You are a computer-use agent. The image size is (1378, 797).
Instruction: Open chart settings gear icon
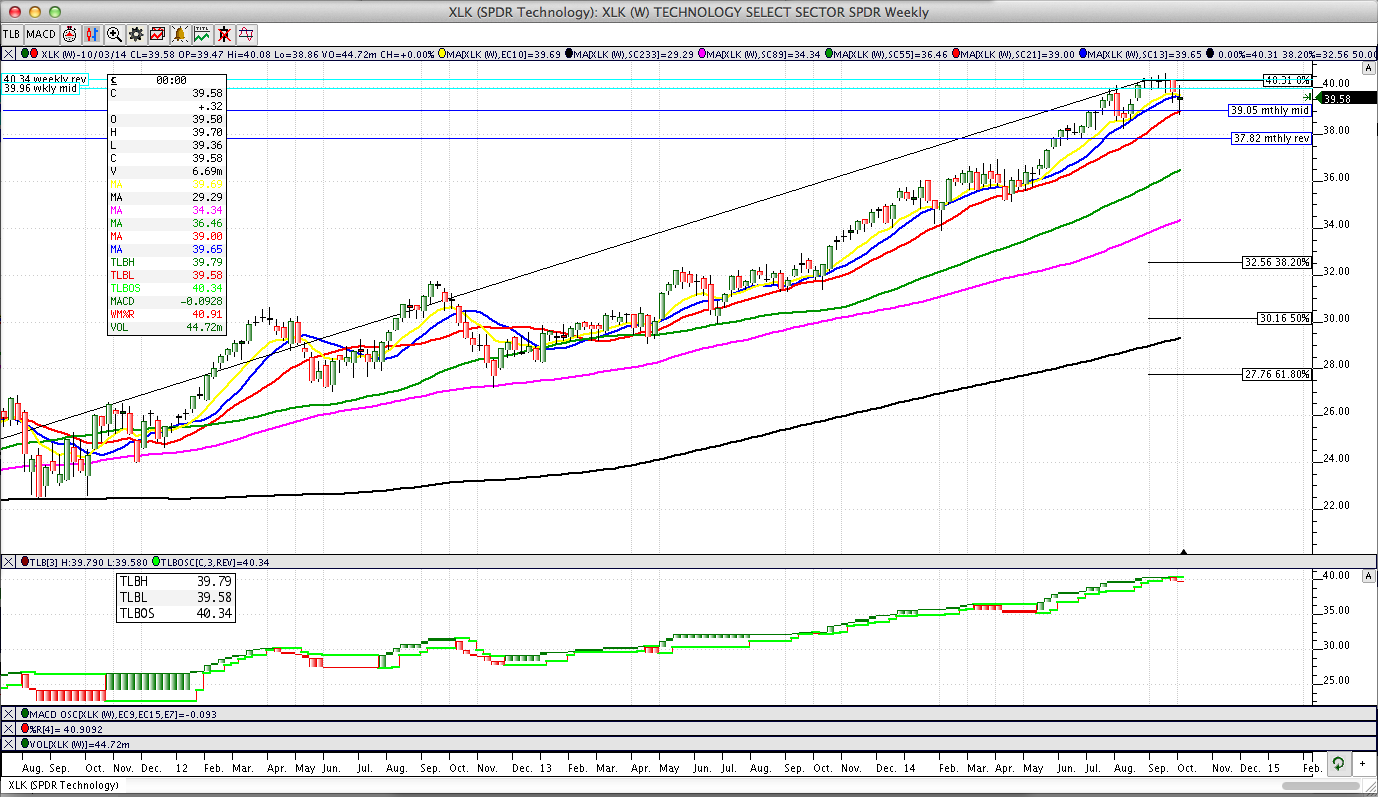point(136,34)
